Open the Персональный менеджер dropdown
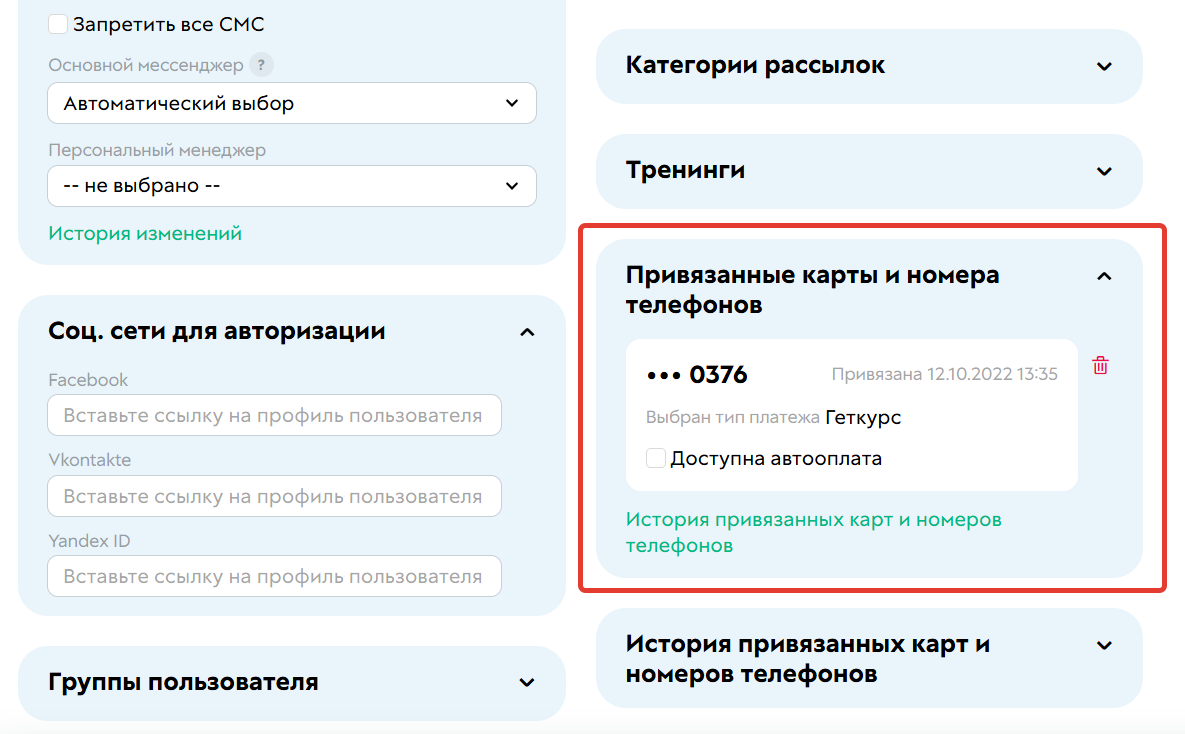 coord(291,185)
